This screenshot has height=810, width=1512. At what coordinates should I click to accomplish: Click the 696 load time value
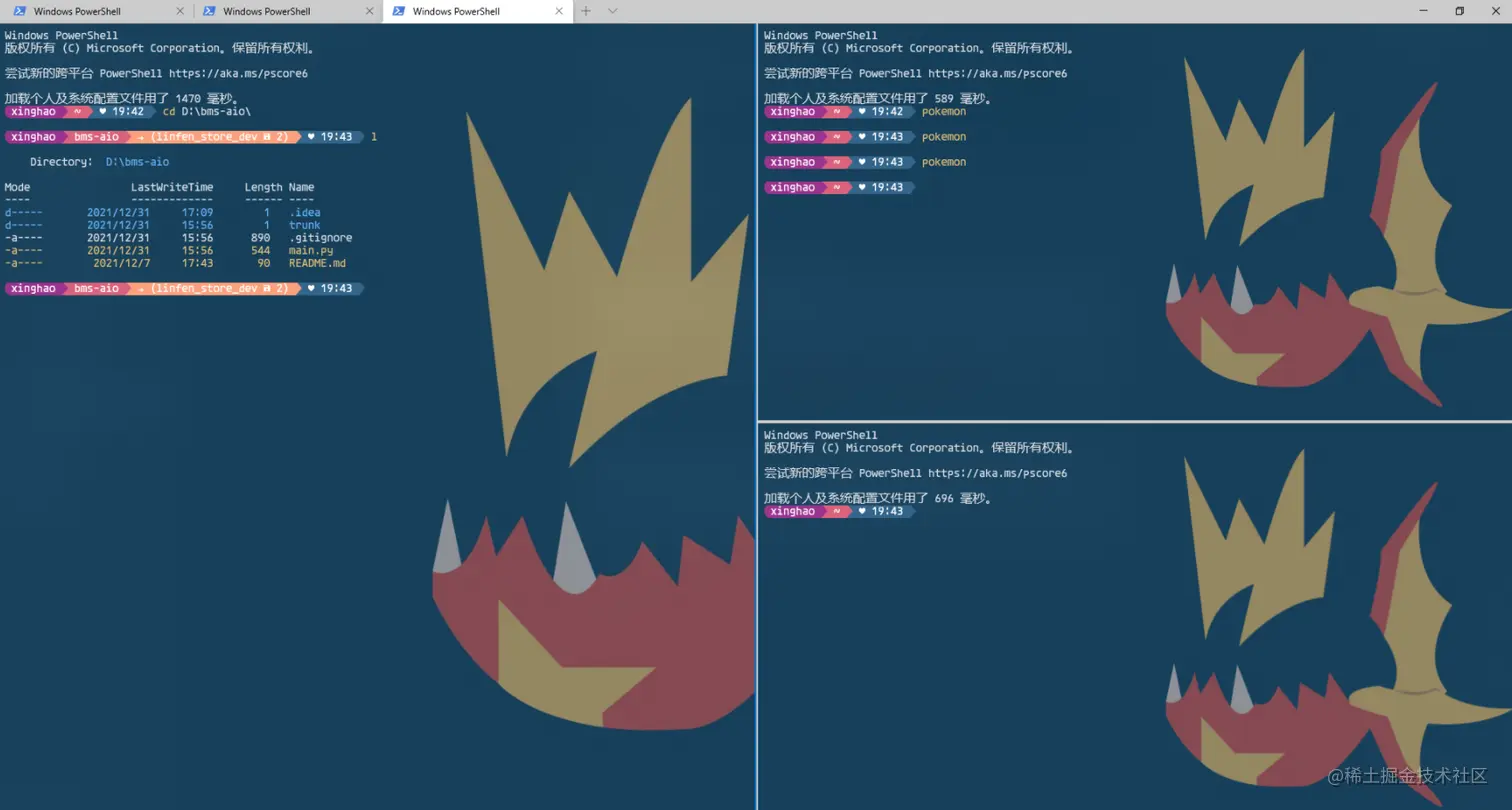pos(943,498)
